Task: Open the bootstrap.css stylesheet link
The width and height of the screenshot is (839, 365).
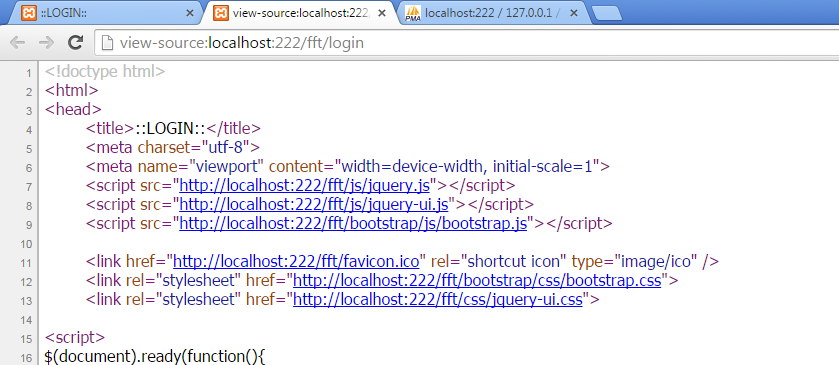Action: pos(477,280)
